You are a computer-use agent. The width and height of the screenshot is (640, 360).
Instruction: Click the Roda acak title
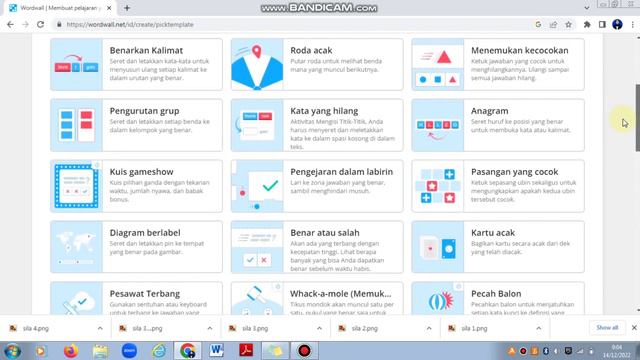311,50
